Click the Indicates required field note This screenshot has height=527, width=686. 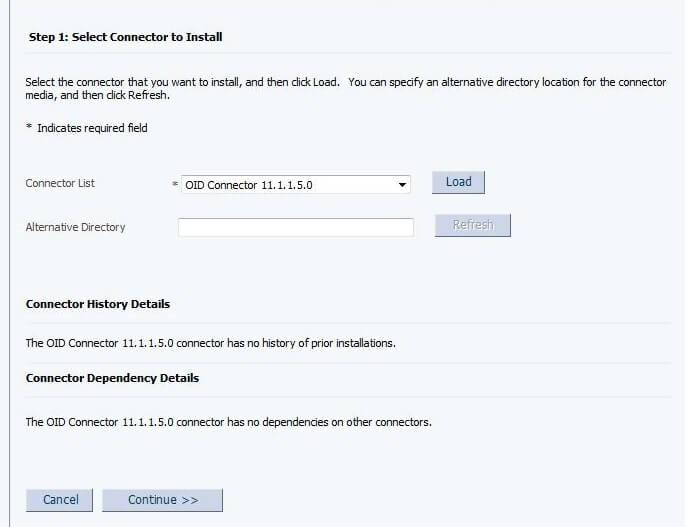tap(92, 128)
